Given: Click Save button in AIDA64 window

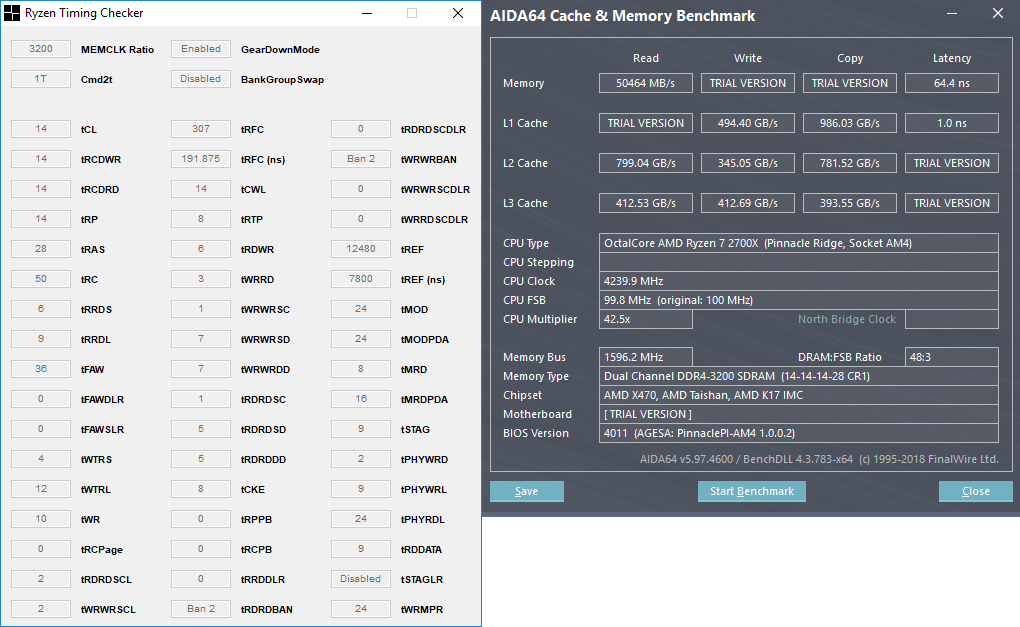Looking at the screenshot, I should point(526,491).
